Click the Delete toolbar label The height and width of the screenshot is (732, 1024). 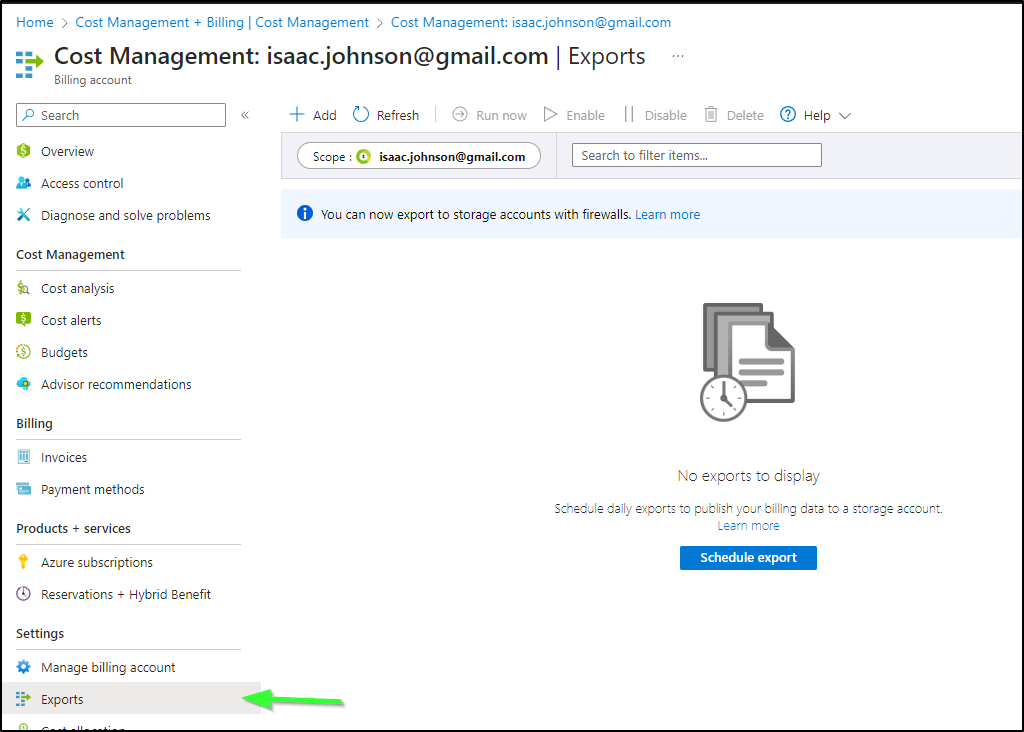(x=745, y=116)
